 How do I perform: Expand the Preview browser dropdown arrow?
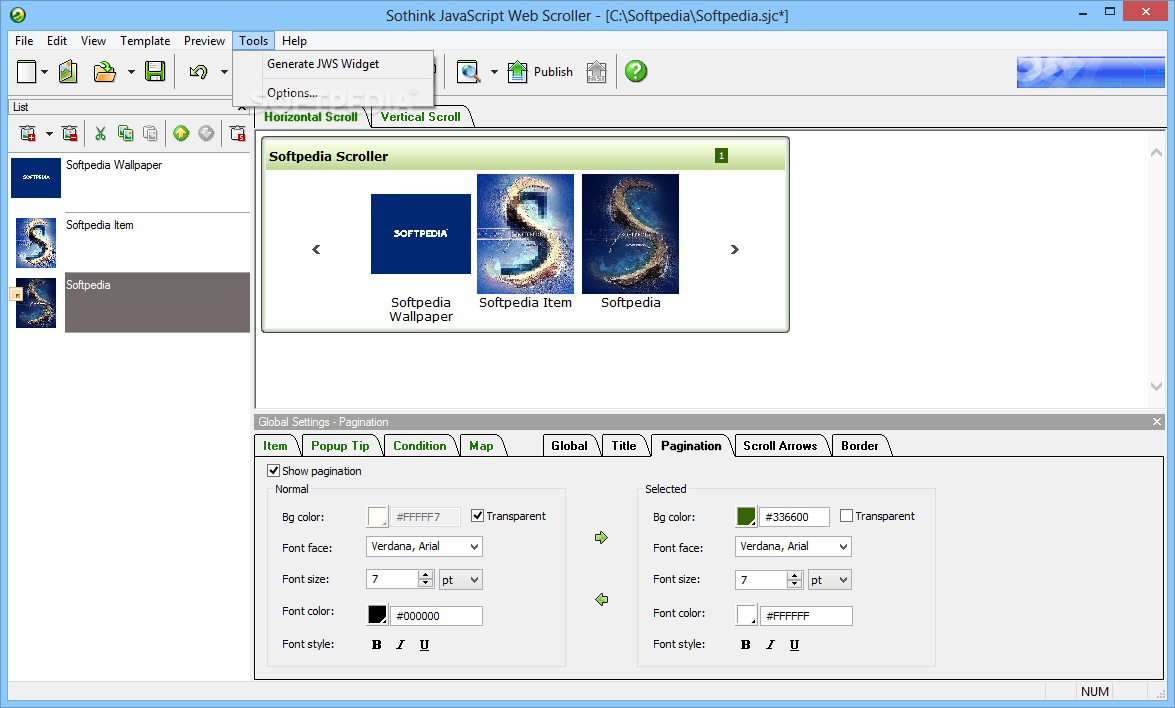[494, 72]
